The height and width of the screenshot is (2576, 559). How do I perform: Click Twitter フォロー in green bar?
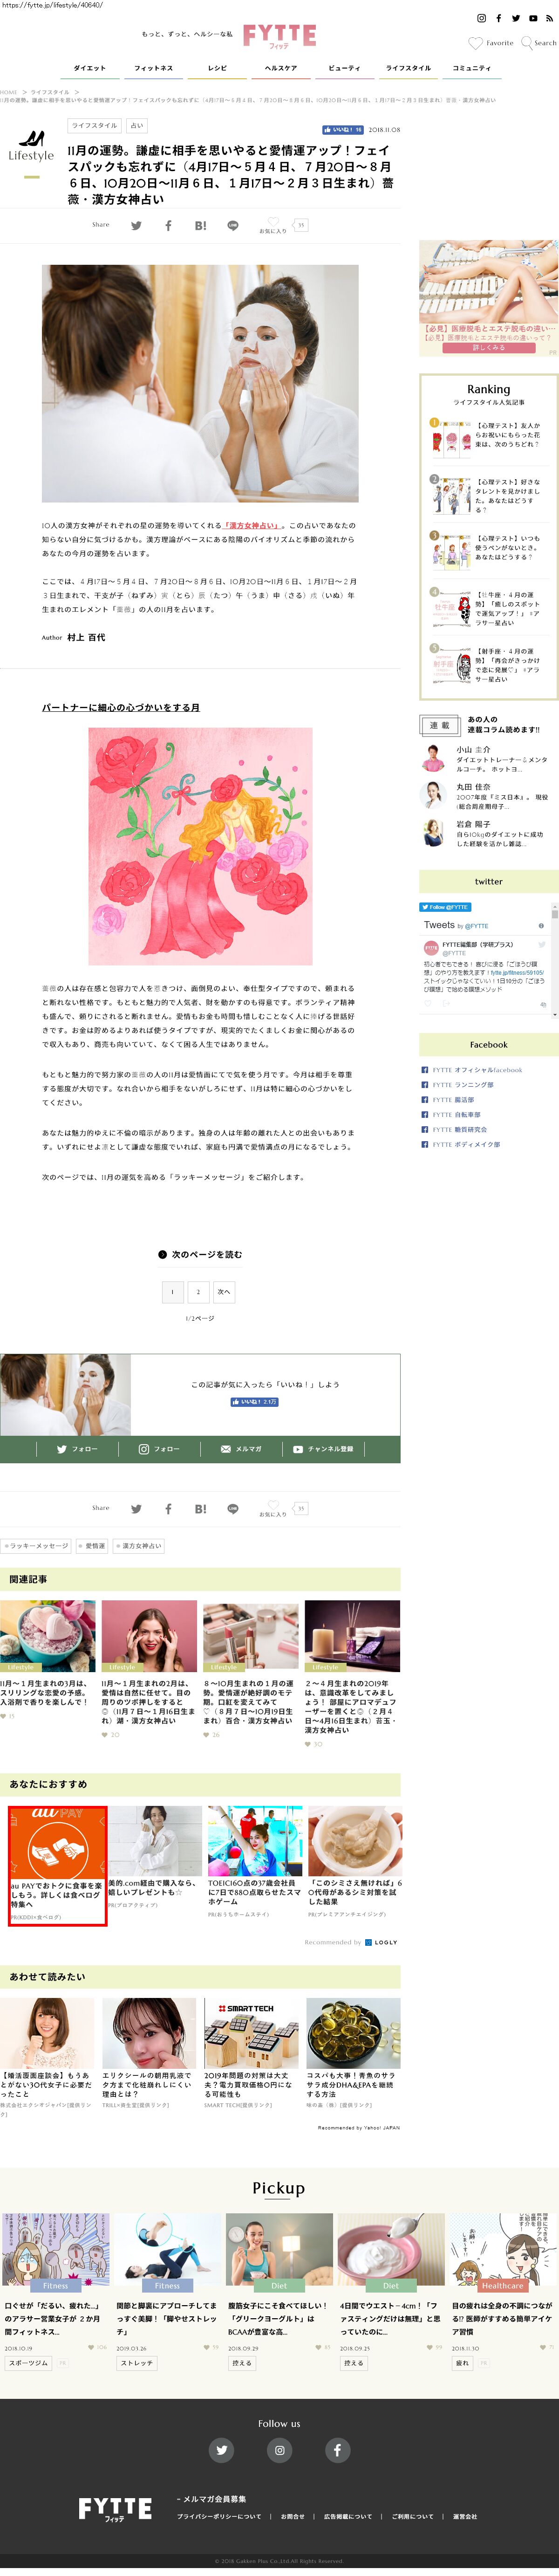77,1449
